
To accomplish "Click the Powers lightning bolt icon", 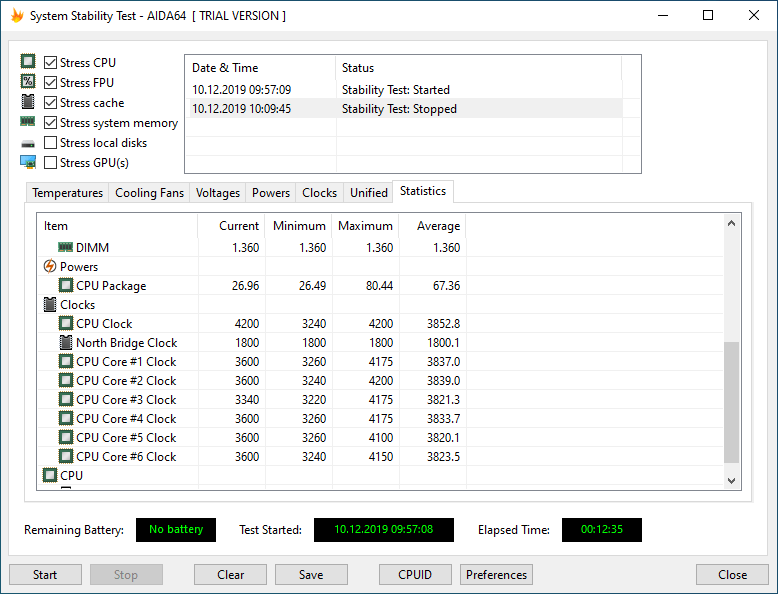I will click(50, 266).
